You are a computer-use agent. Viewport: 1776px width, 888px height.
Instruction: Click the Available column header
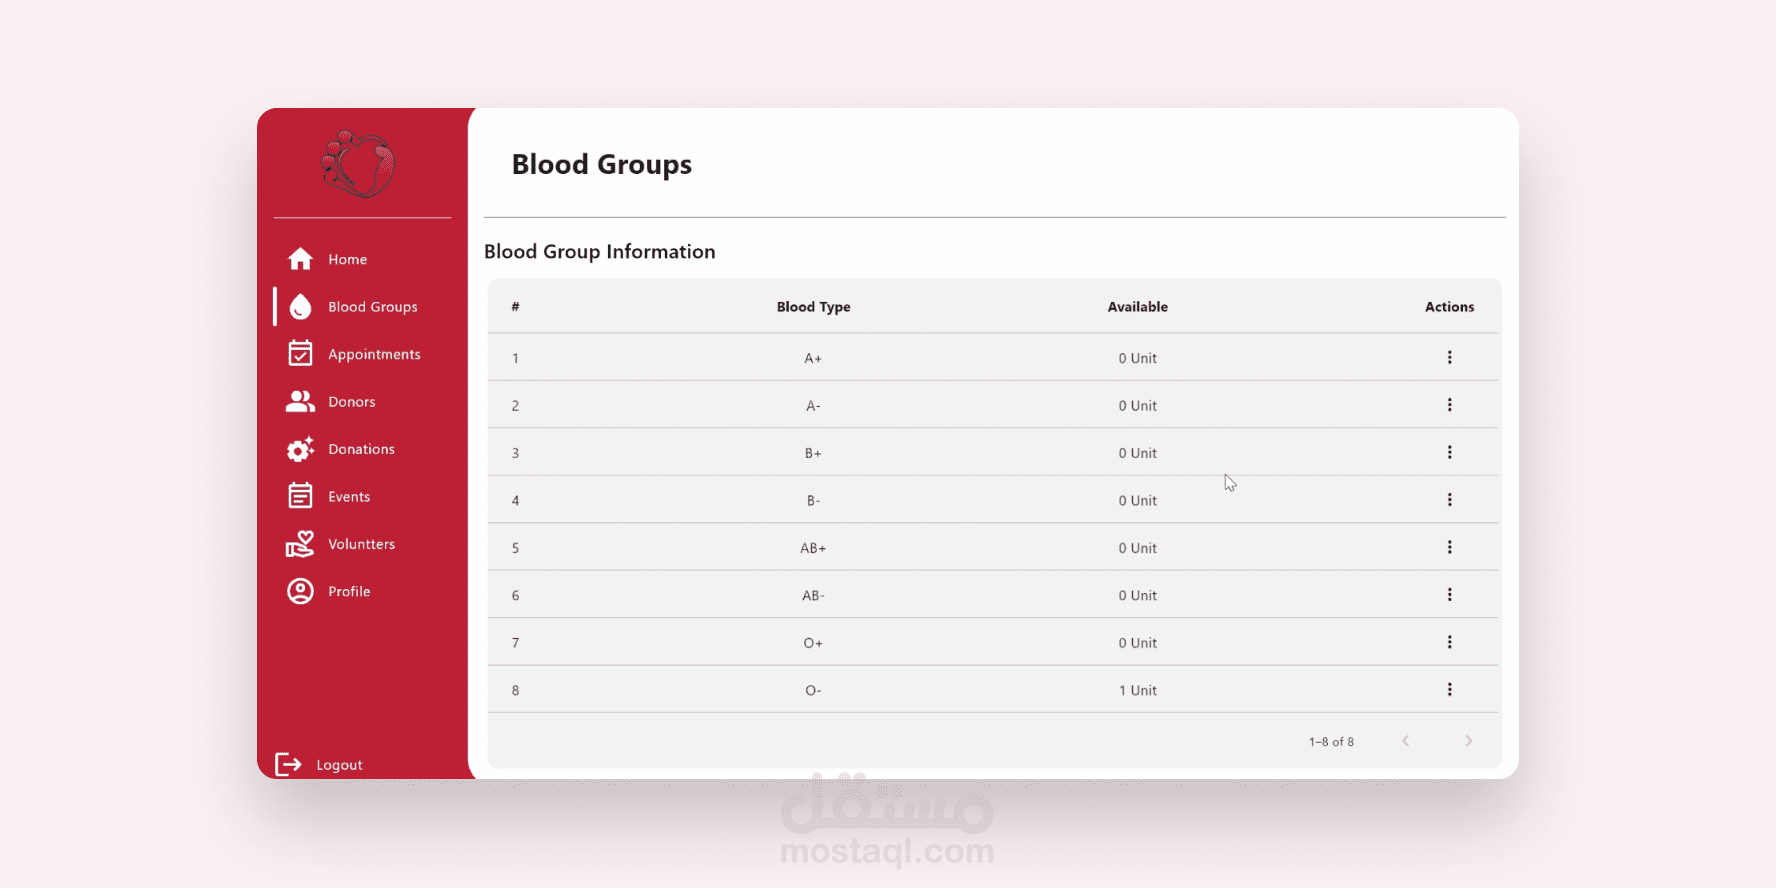(x=1137, y=307)
